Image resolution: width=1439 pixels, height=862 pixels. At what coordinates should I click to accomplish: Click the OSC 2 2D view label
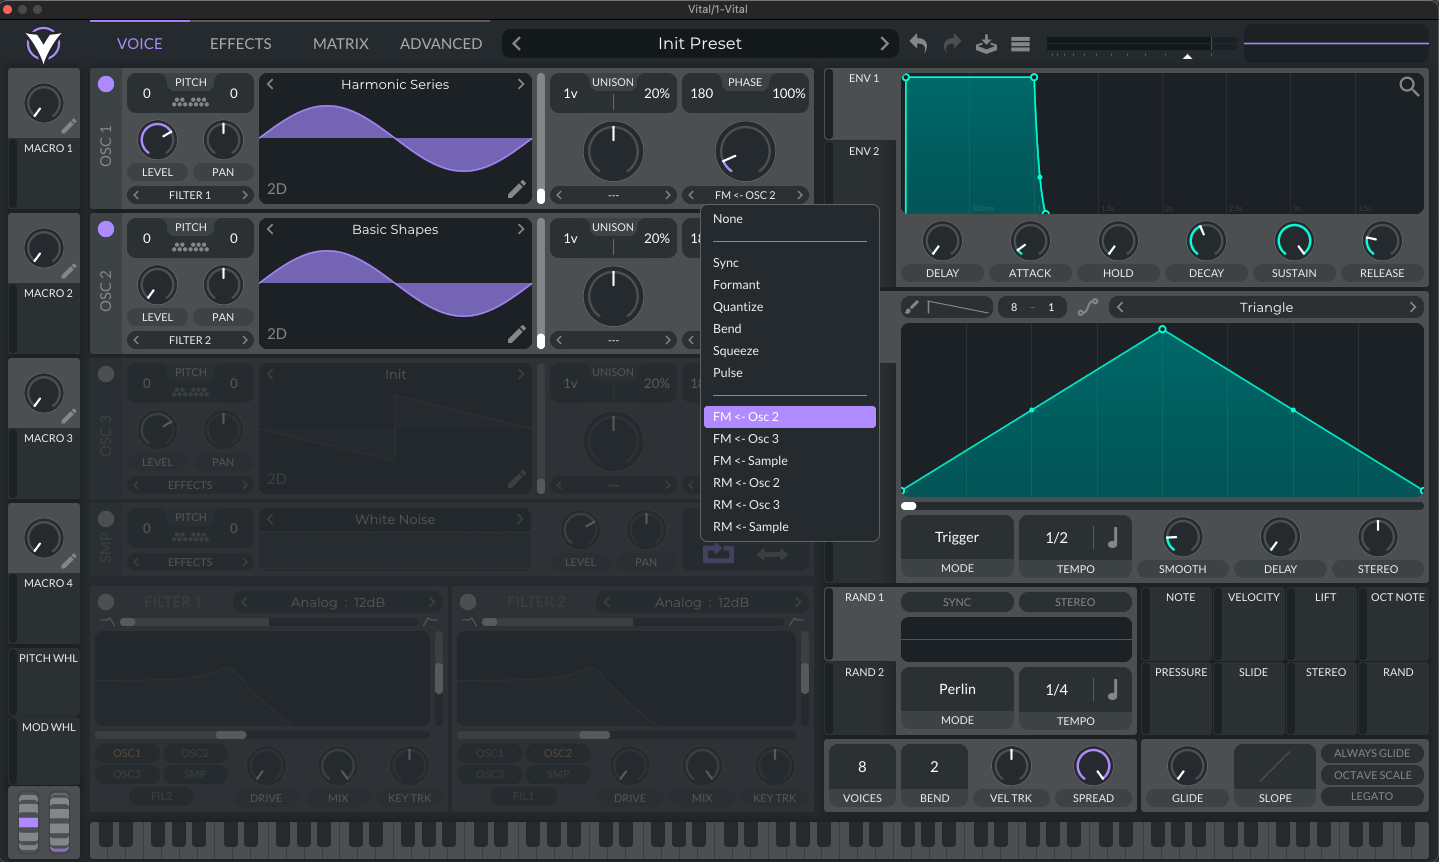(x=277, y=334)
